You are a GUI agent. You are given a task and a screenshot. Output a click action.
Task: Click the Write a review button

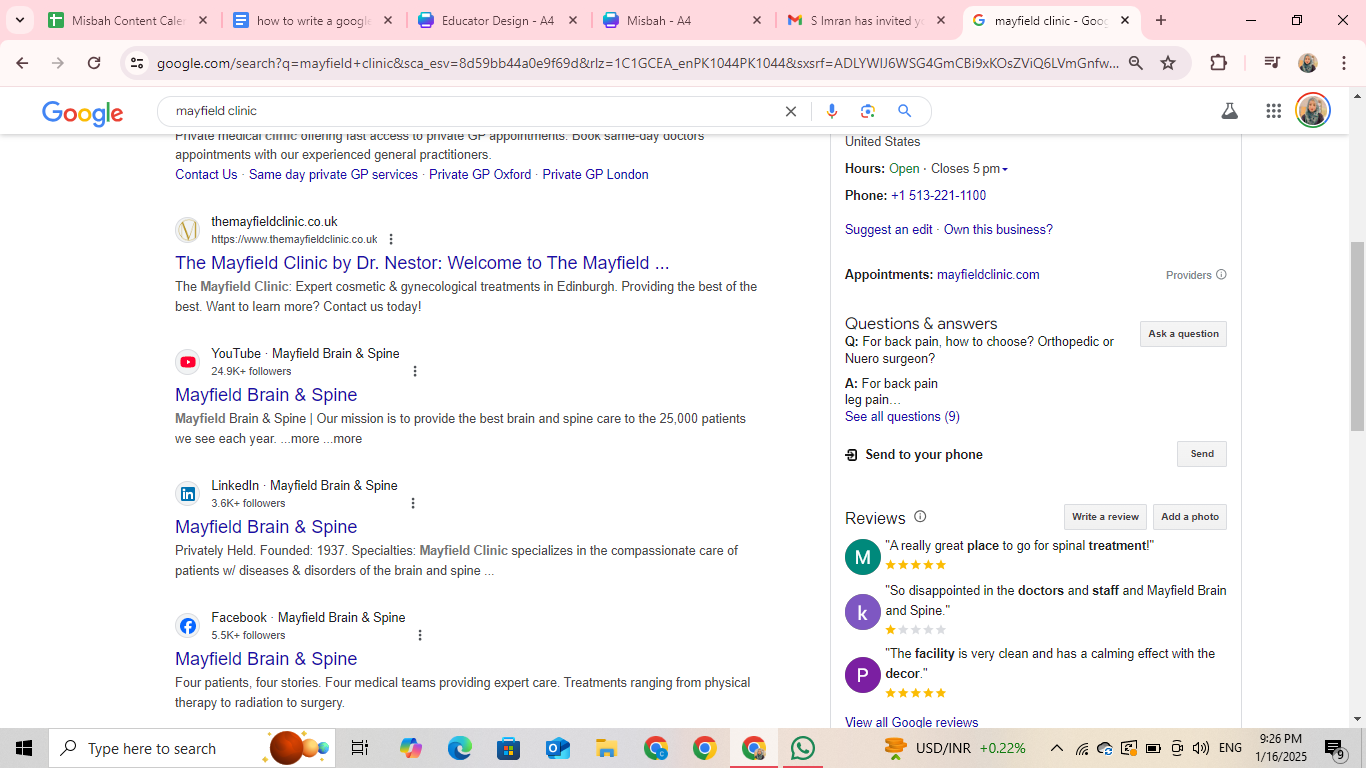1105,517
